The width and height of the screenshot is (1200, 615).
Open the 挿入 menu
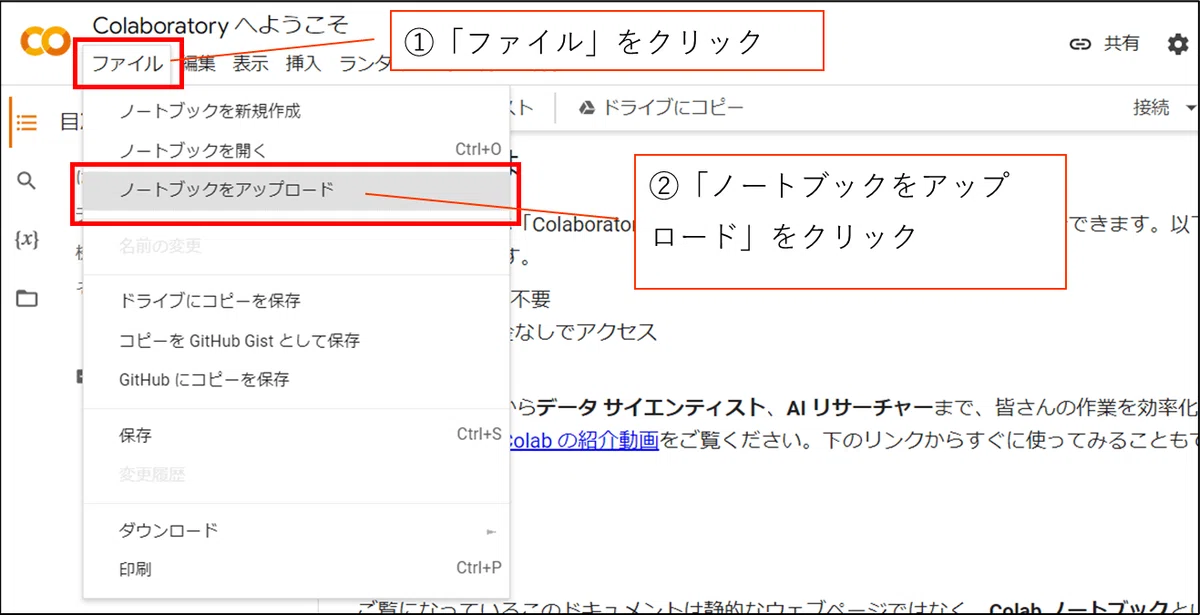pyautogui.click(x=303, y=64)
